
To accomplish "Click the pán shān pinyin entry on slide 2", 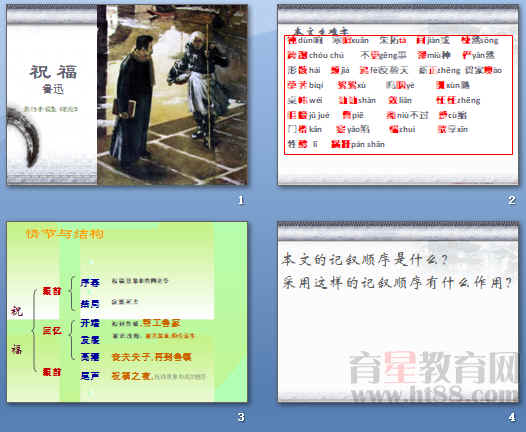I will point(358,144).
